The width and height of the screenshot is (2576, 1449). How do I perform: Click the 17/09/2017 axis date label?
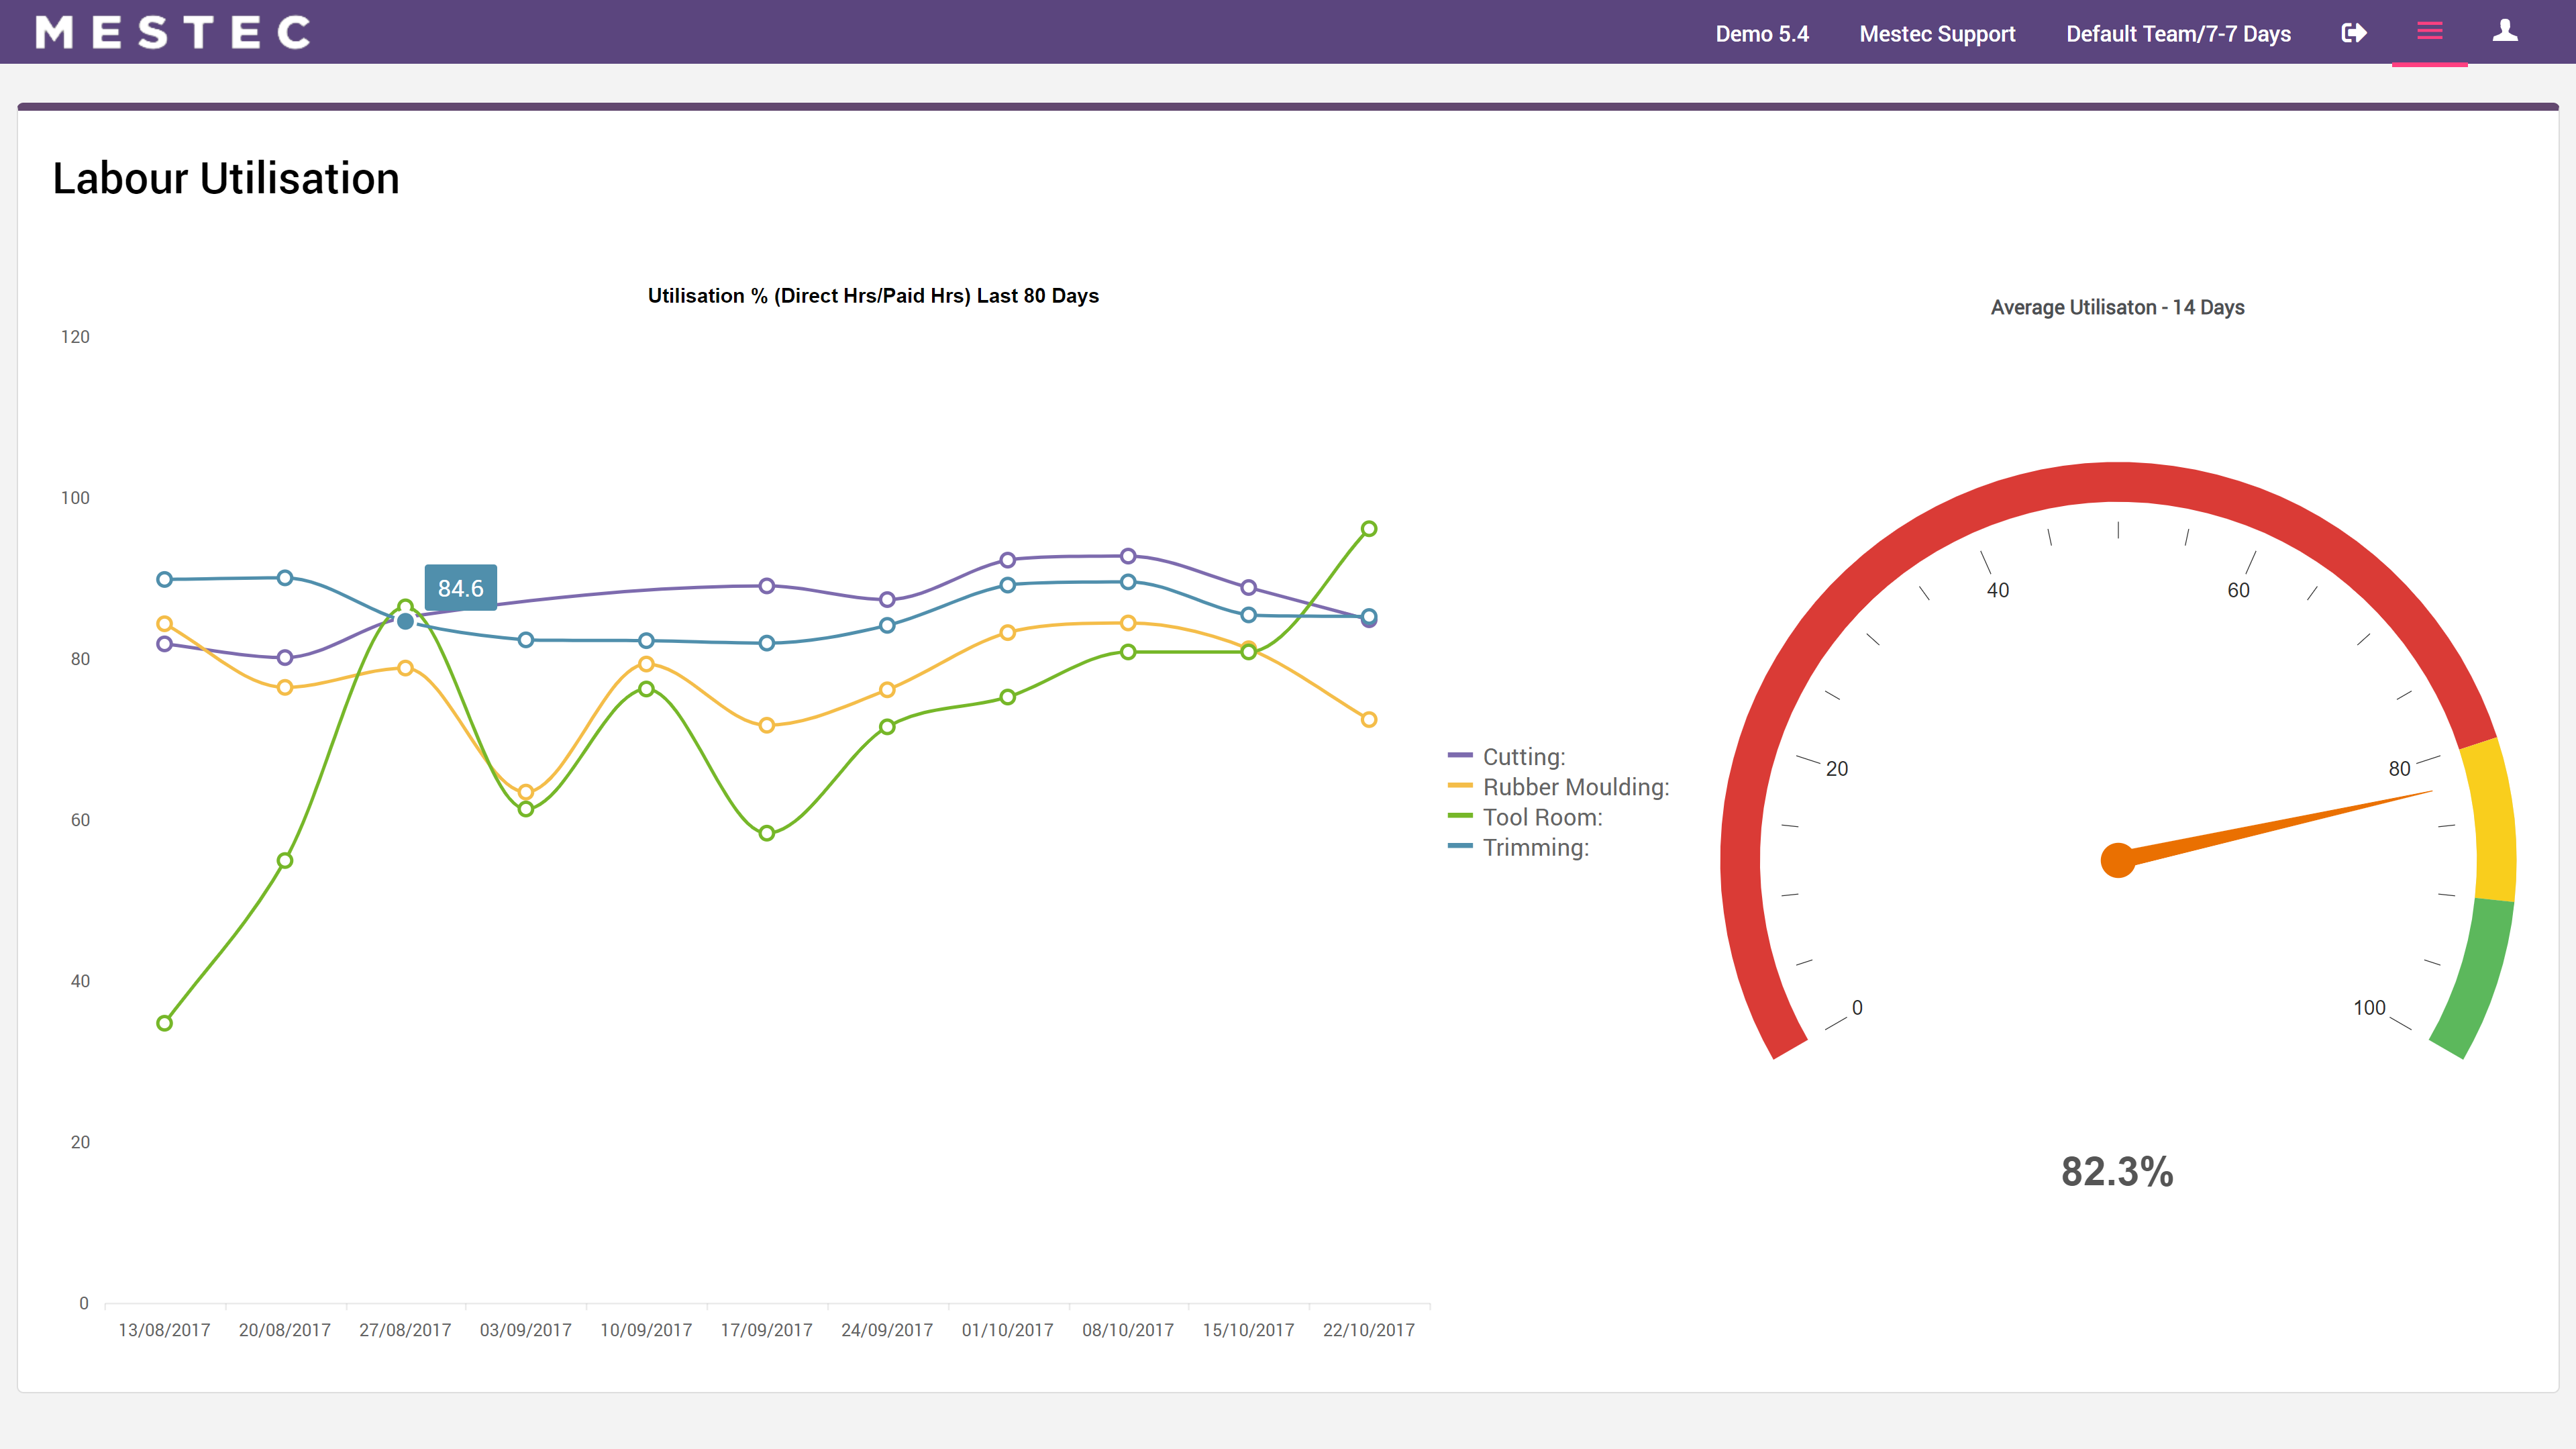[766, 1330]
